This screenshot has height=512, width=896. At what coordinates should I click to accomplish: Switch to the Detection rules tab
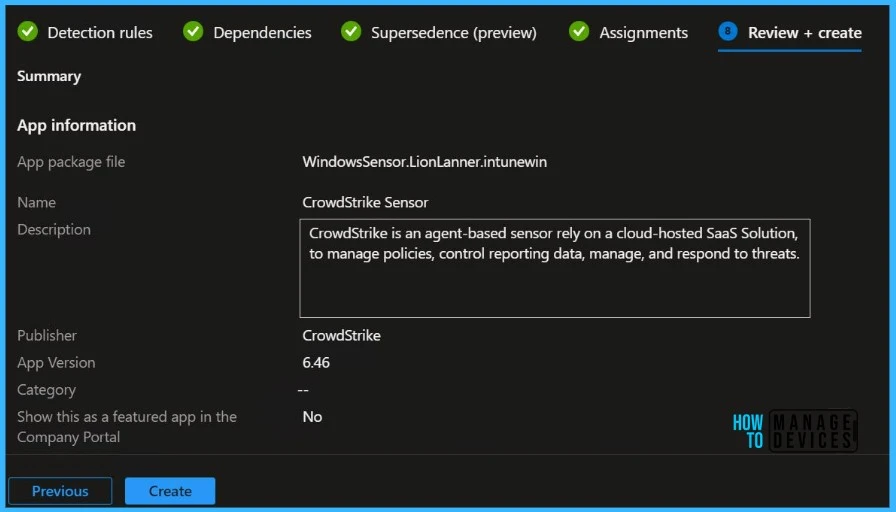pos(100,33)
